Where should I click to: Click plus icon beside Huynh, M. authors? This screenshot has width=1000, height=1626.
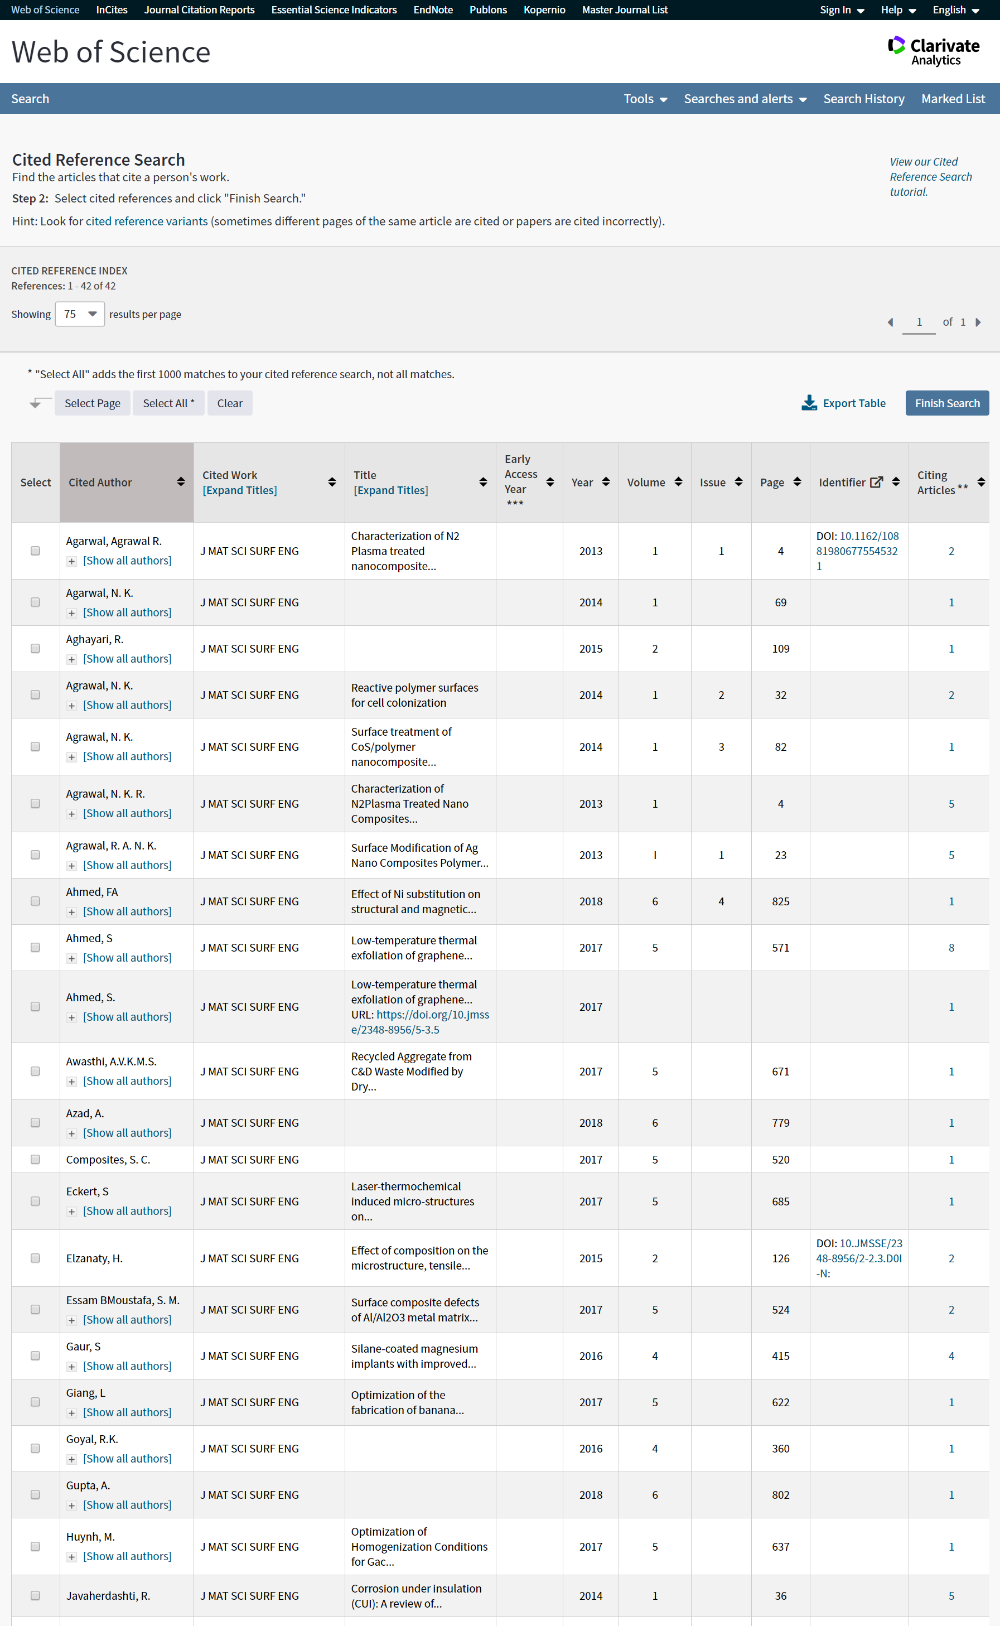click(71, 1557)
